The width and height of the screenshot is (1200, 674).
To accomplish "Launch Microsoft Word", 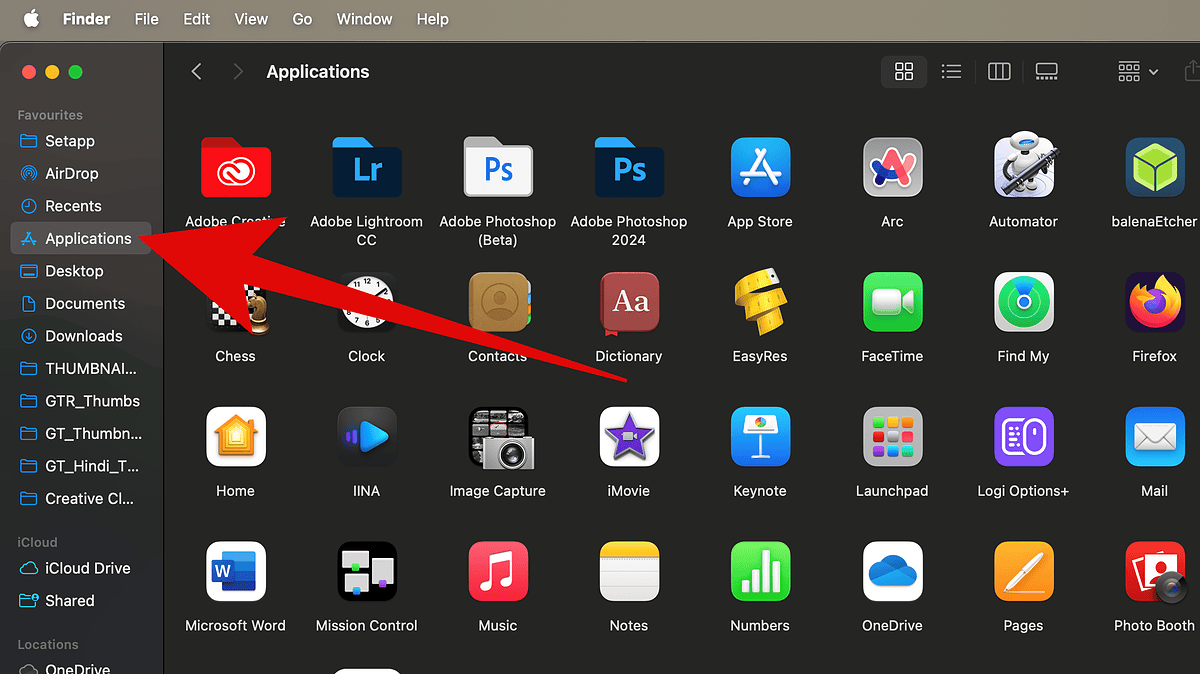I will coord(236,572).
